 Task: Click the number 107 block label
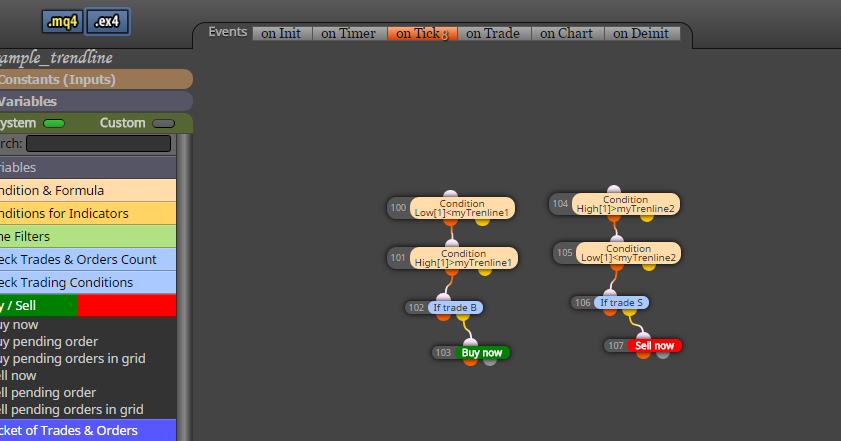tap(616, 346)
